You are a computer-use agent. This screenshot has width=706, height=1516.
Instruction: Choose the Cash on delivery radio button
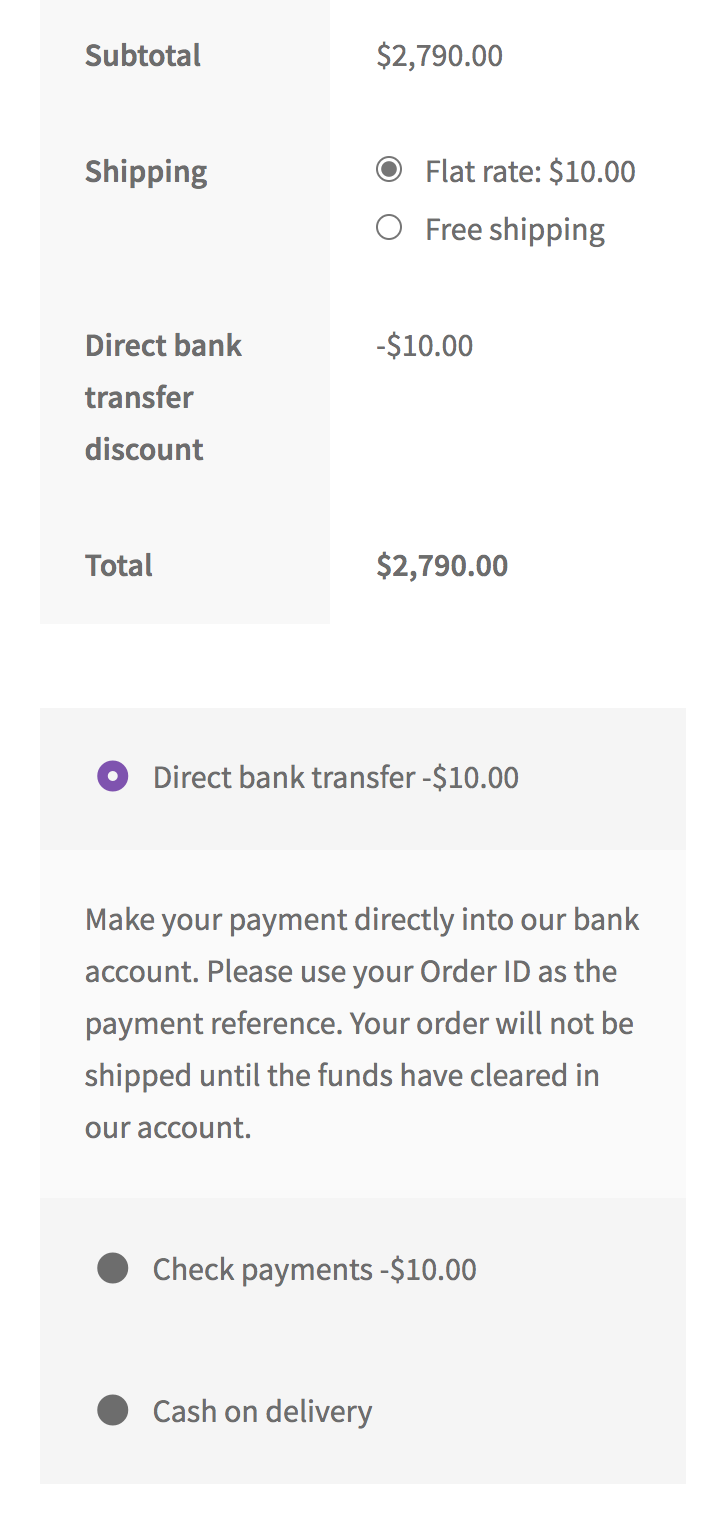tap(113, 1410)
